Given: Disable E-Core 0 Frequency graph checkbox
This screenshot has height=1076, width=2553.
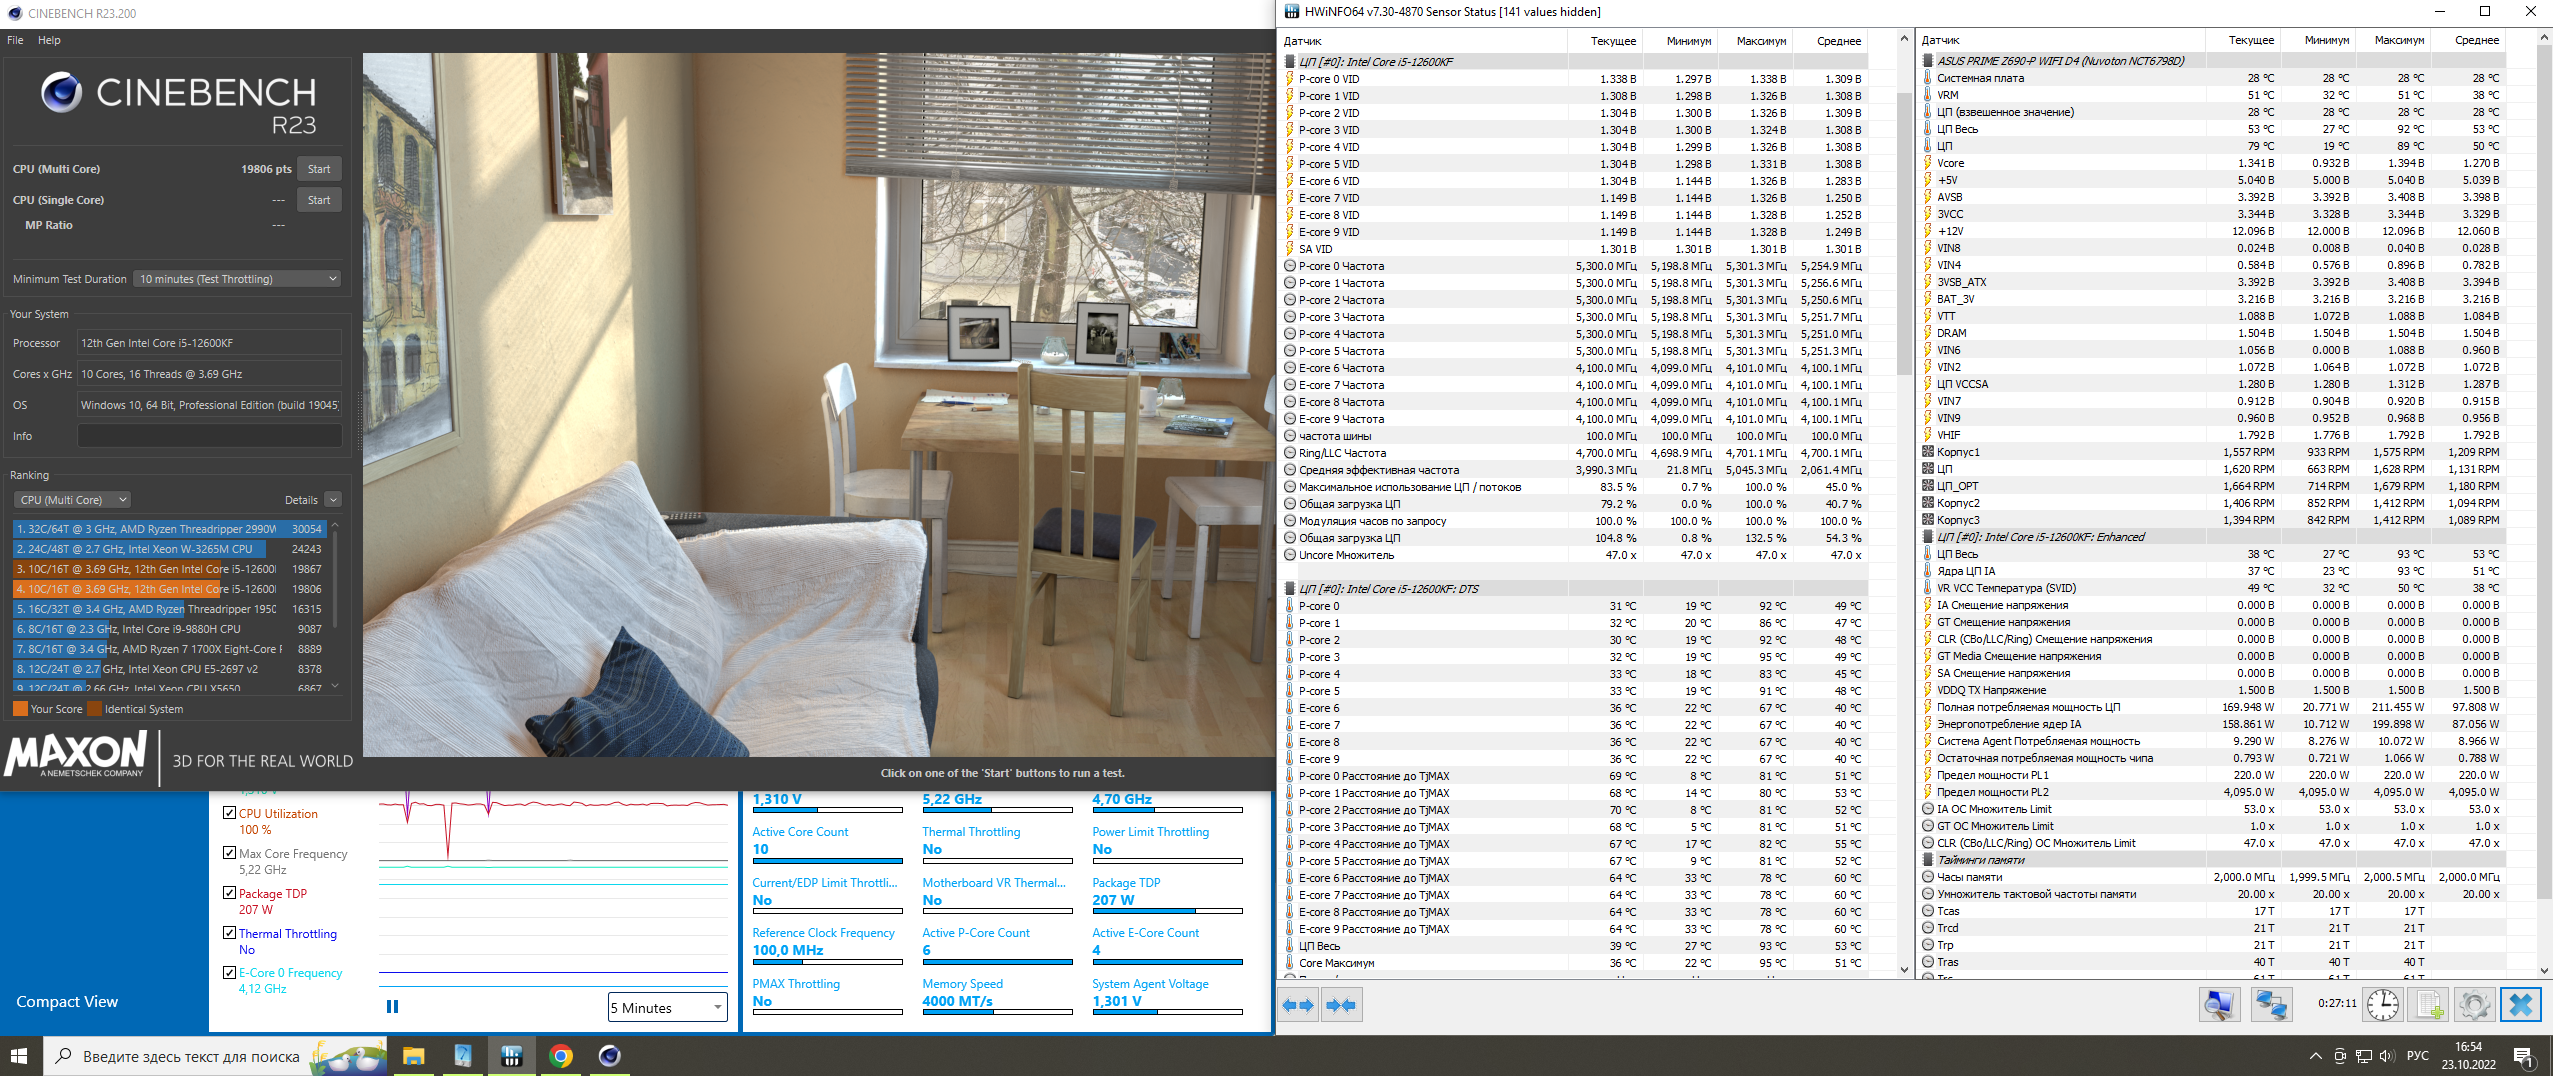Looking at the screenshot, I should pyautogui.click(x=230, y=972).
